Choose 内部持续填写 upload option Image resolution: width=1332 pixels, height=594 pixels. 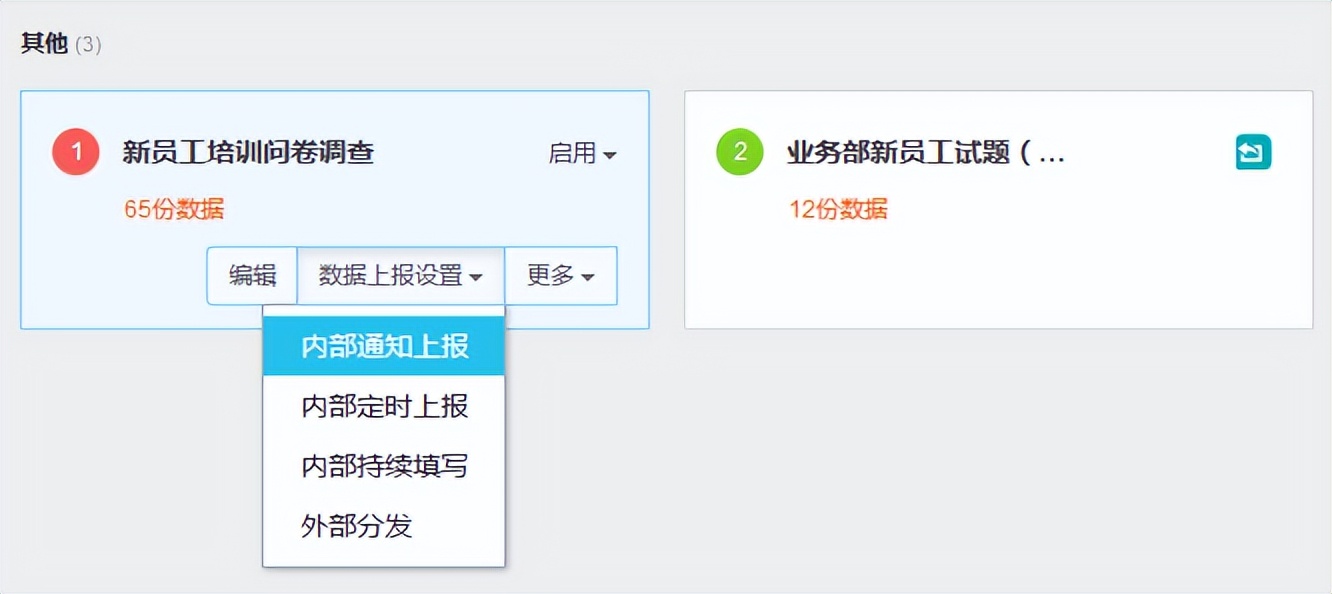click(383, 466)
